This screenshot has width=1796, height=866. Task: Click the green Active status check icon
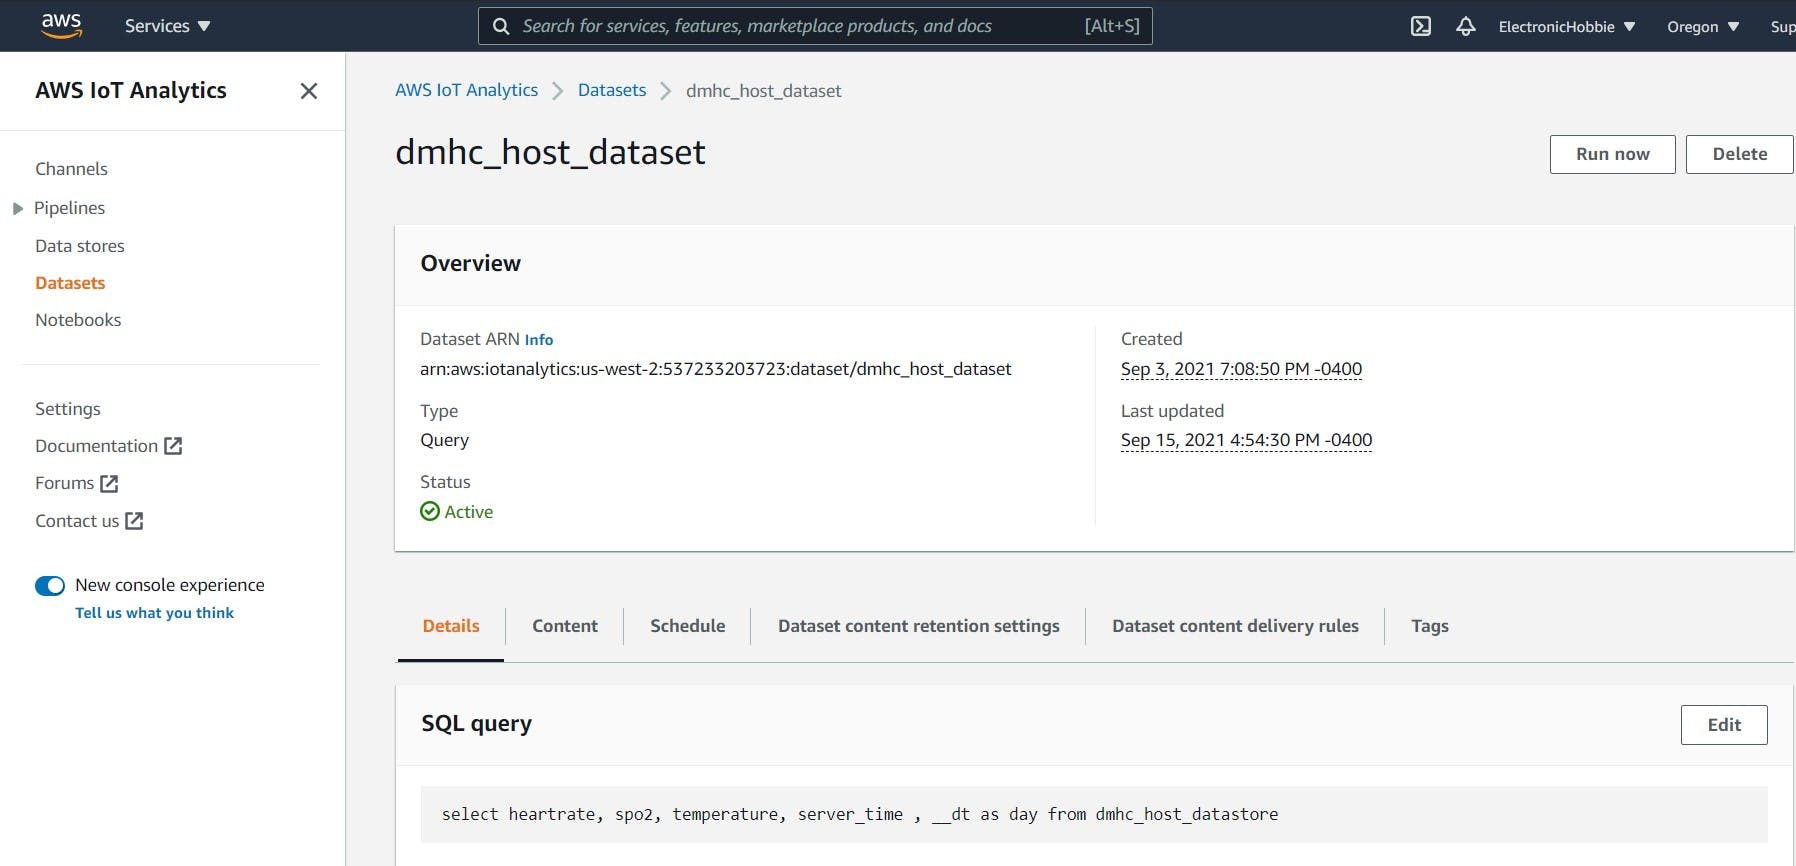coord(430,512)
